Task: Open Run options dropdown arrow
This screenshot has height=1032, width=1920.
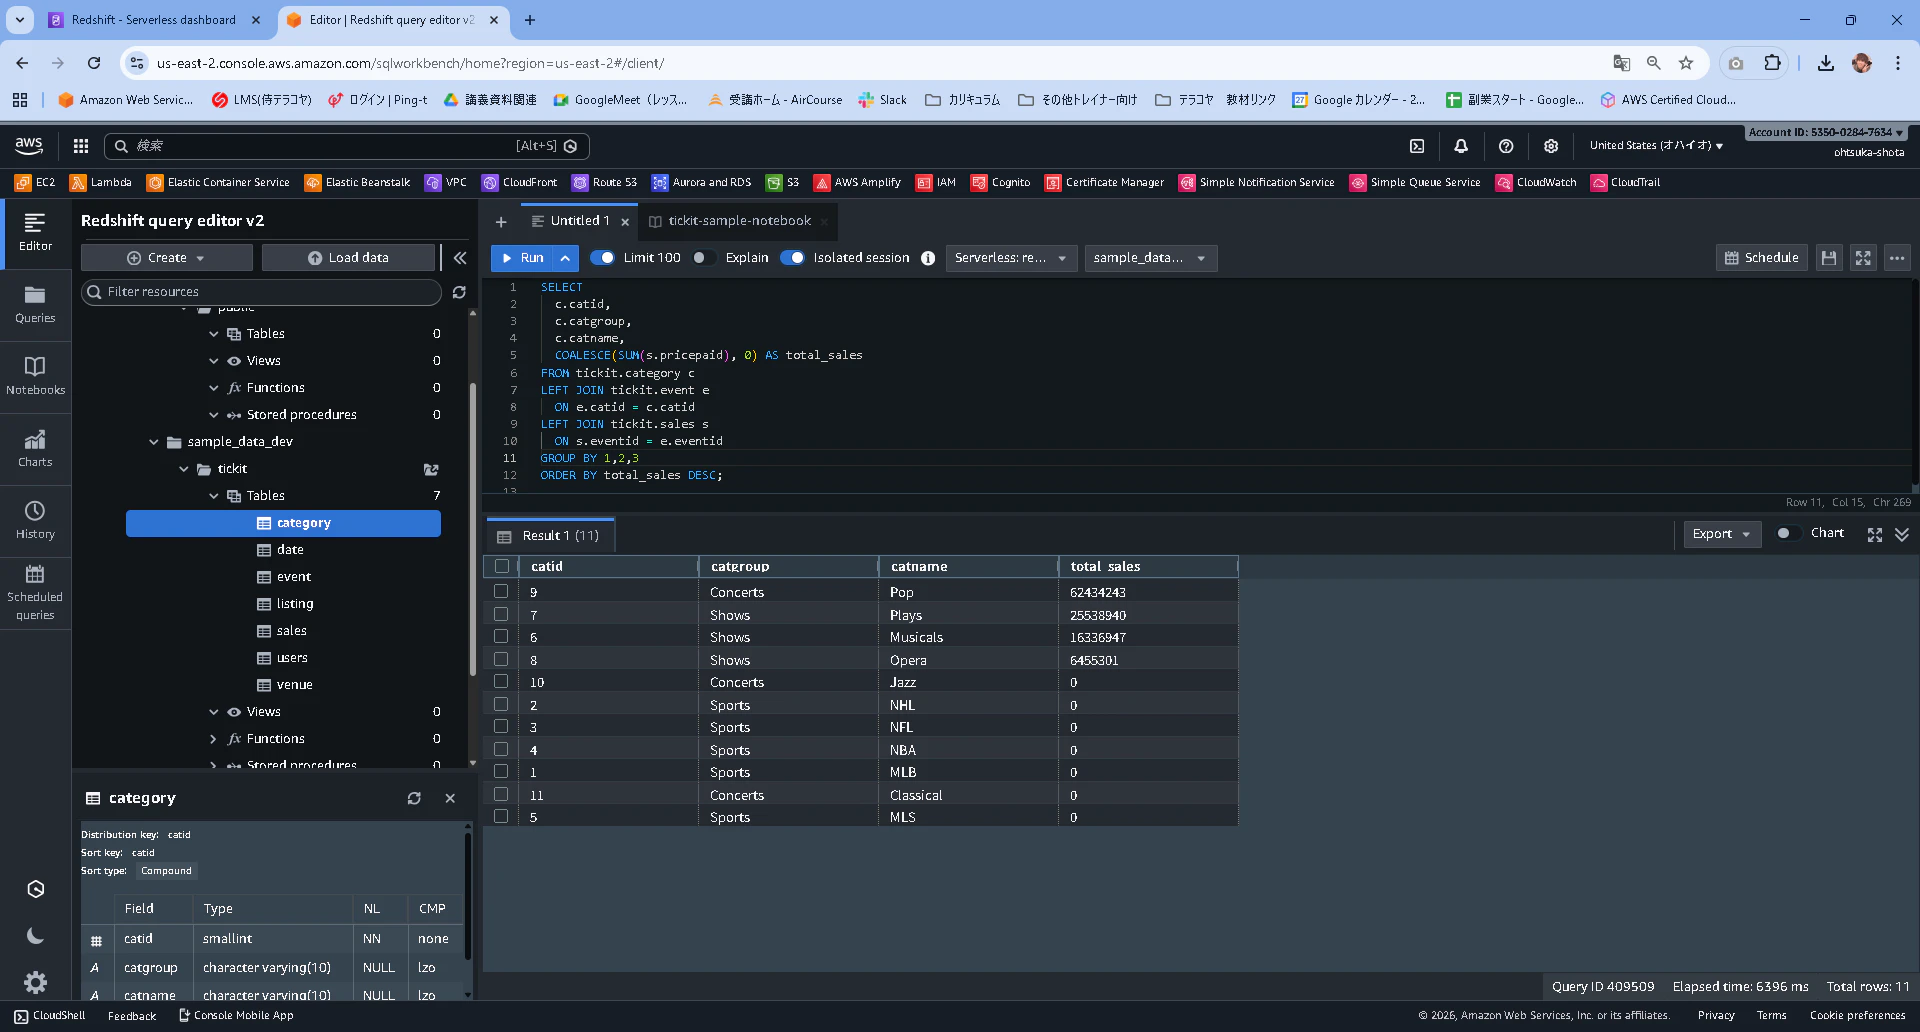Action: point(565,258)
